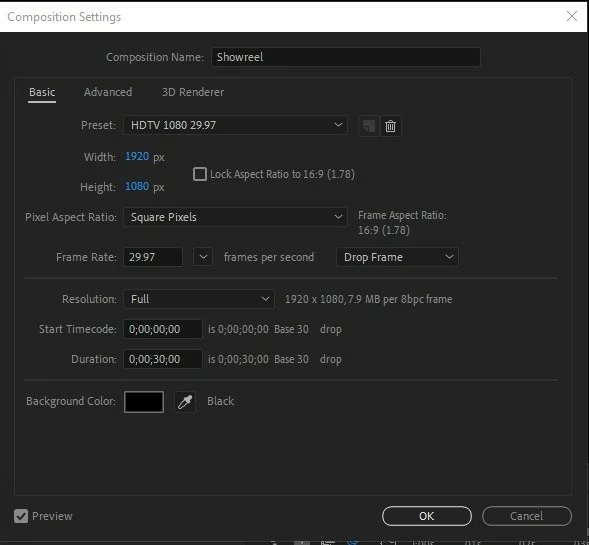The image size is (589, 545).
Task: Open the frame rate presets arrow menu
Action: (203, 257)
